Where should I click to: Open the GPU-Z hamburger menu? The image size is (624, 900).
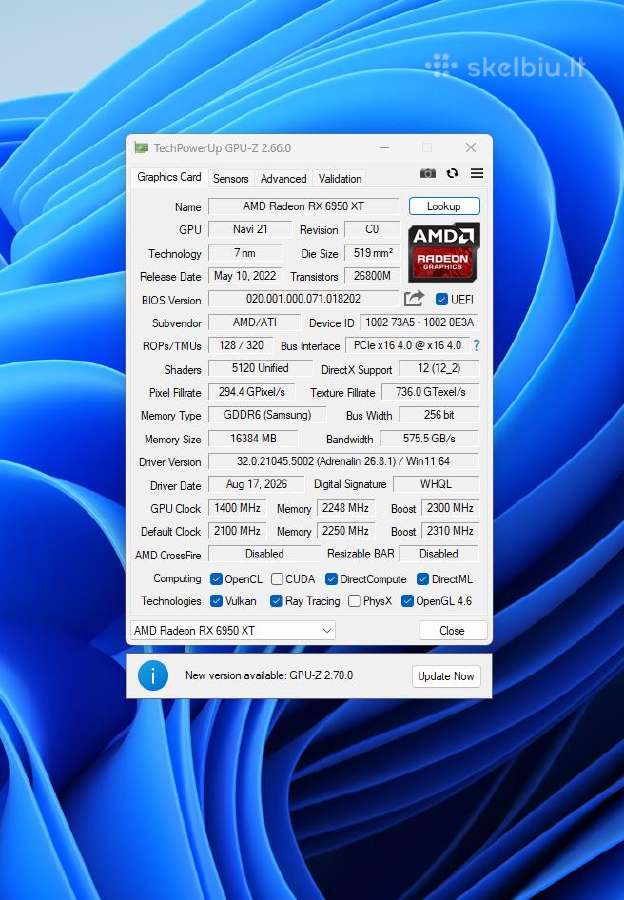pos(476,173)
